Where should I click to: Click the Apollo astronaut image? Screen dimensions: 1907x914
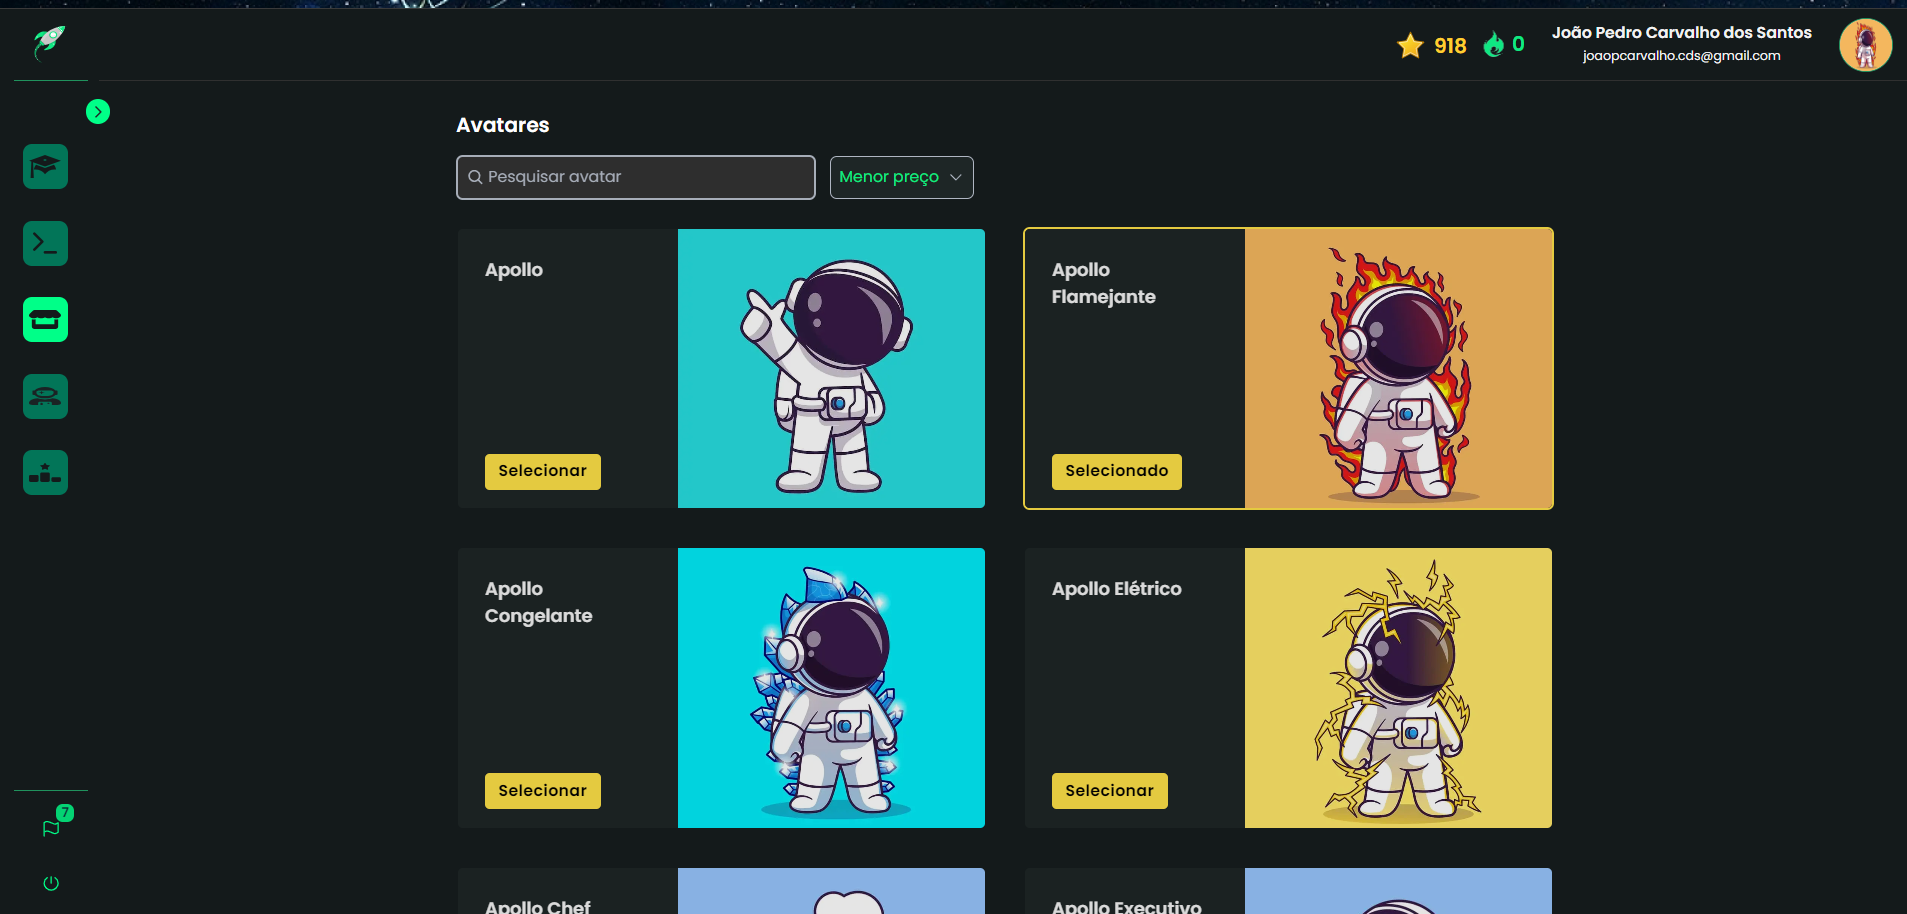[x=831, y=368]
